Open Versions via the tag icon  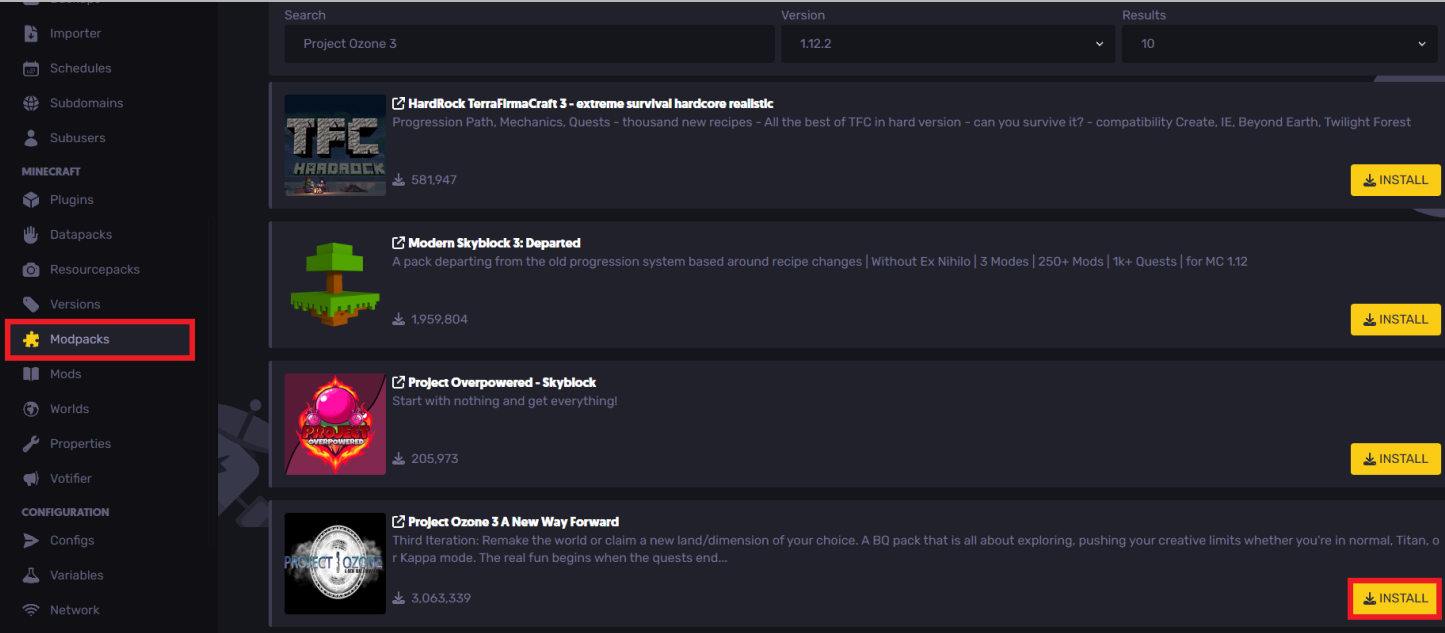31,304
